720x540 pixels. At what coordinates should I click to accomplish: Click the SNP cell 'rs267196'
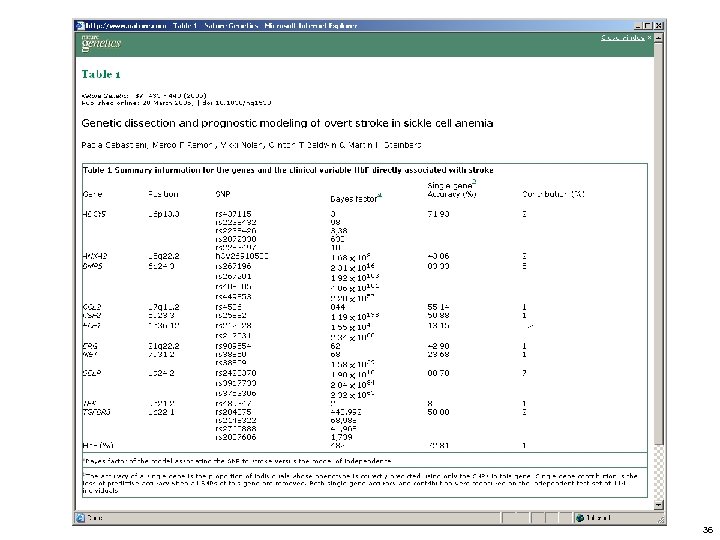click(233, 266)
